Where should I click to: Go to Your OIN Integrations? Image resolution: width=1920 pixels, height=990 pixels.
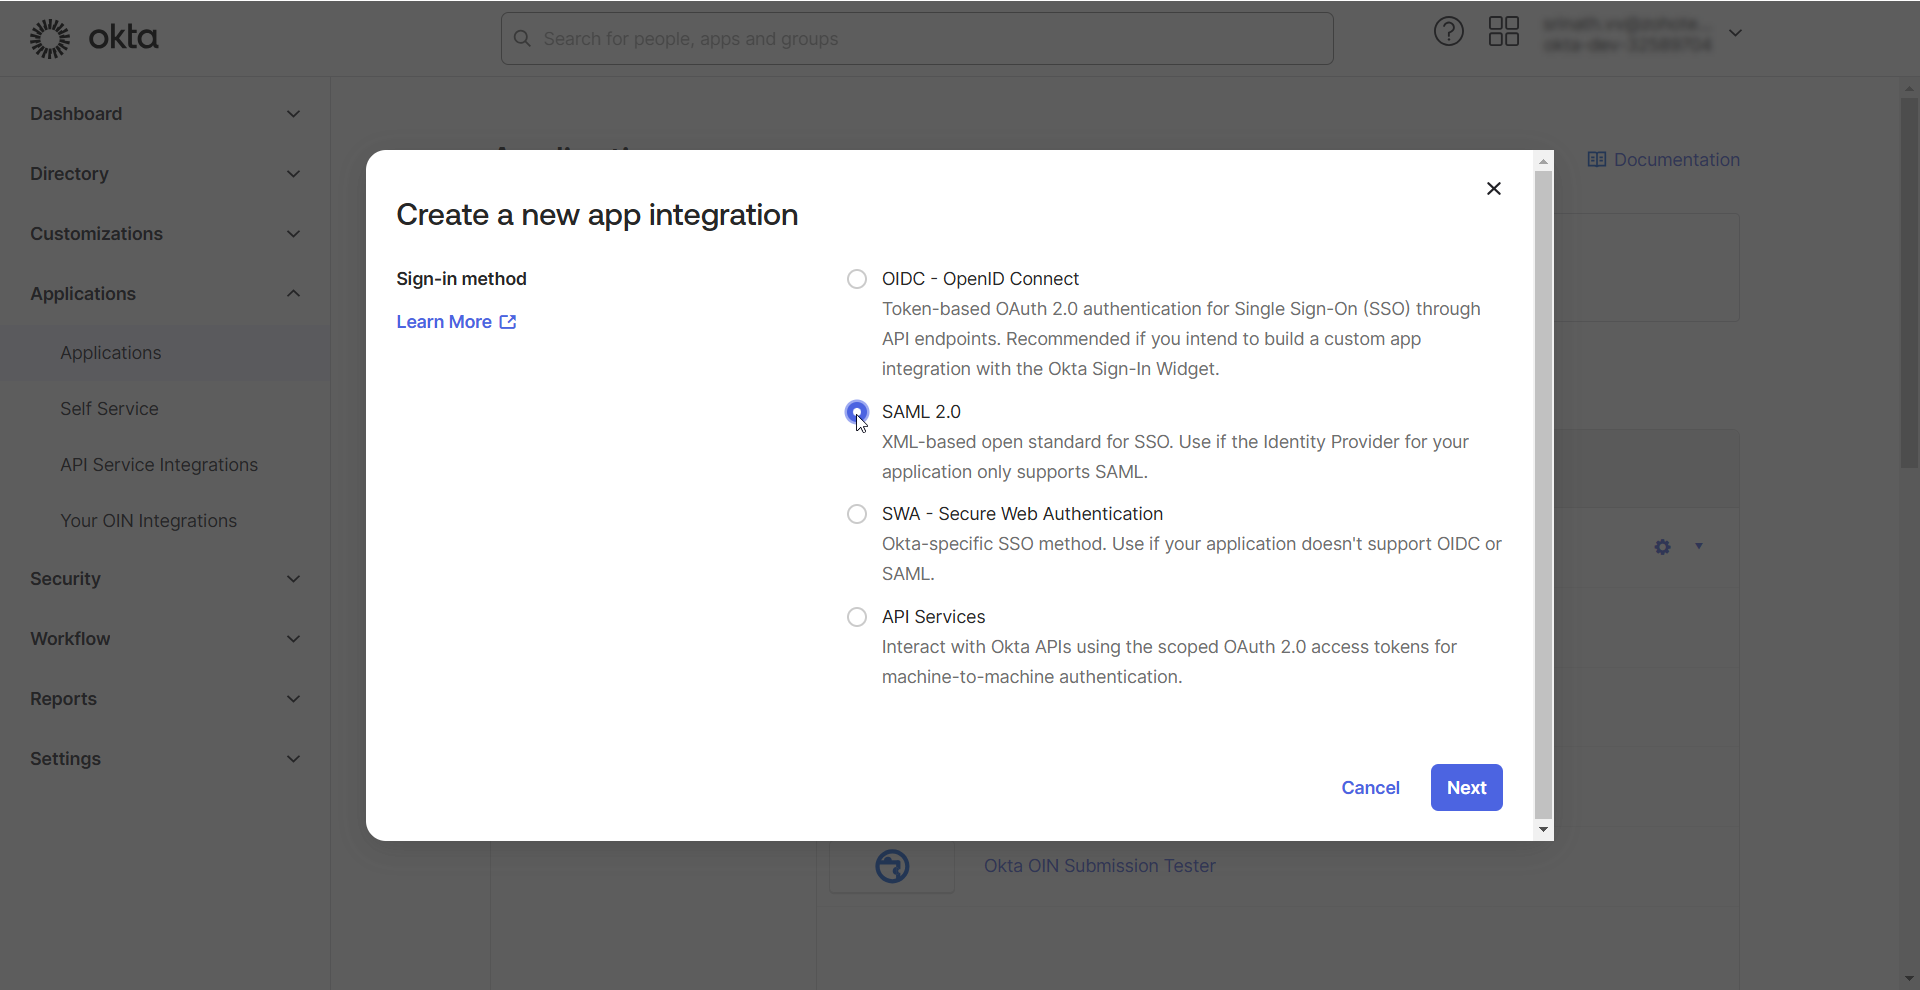click(x=147, y=520)
